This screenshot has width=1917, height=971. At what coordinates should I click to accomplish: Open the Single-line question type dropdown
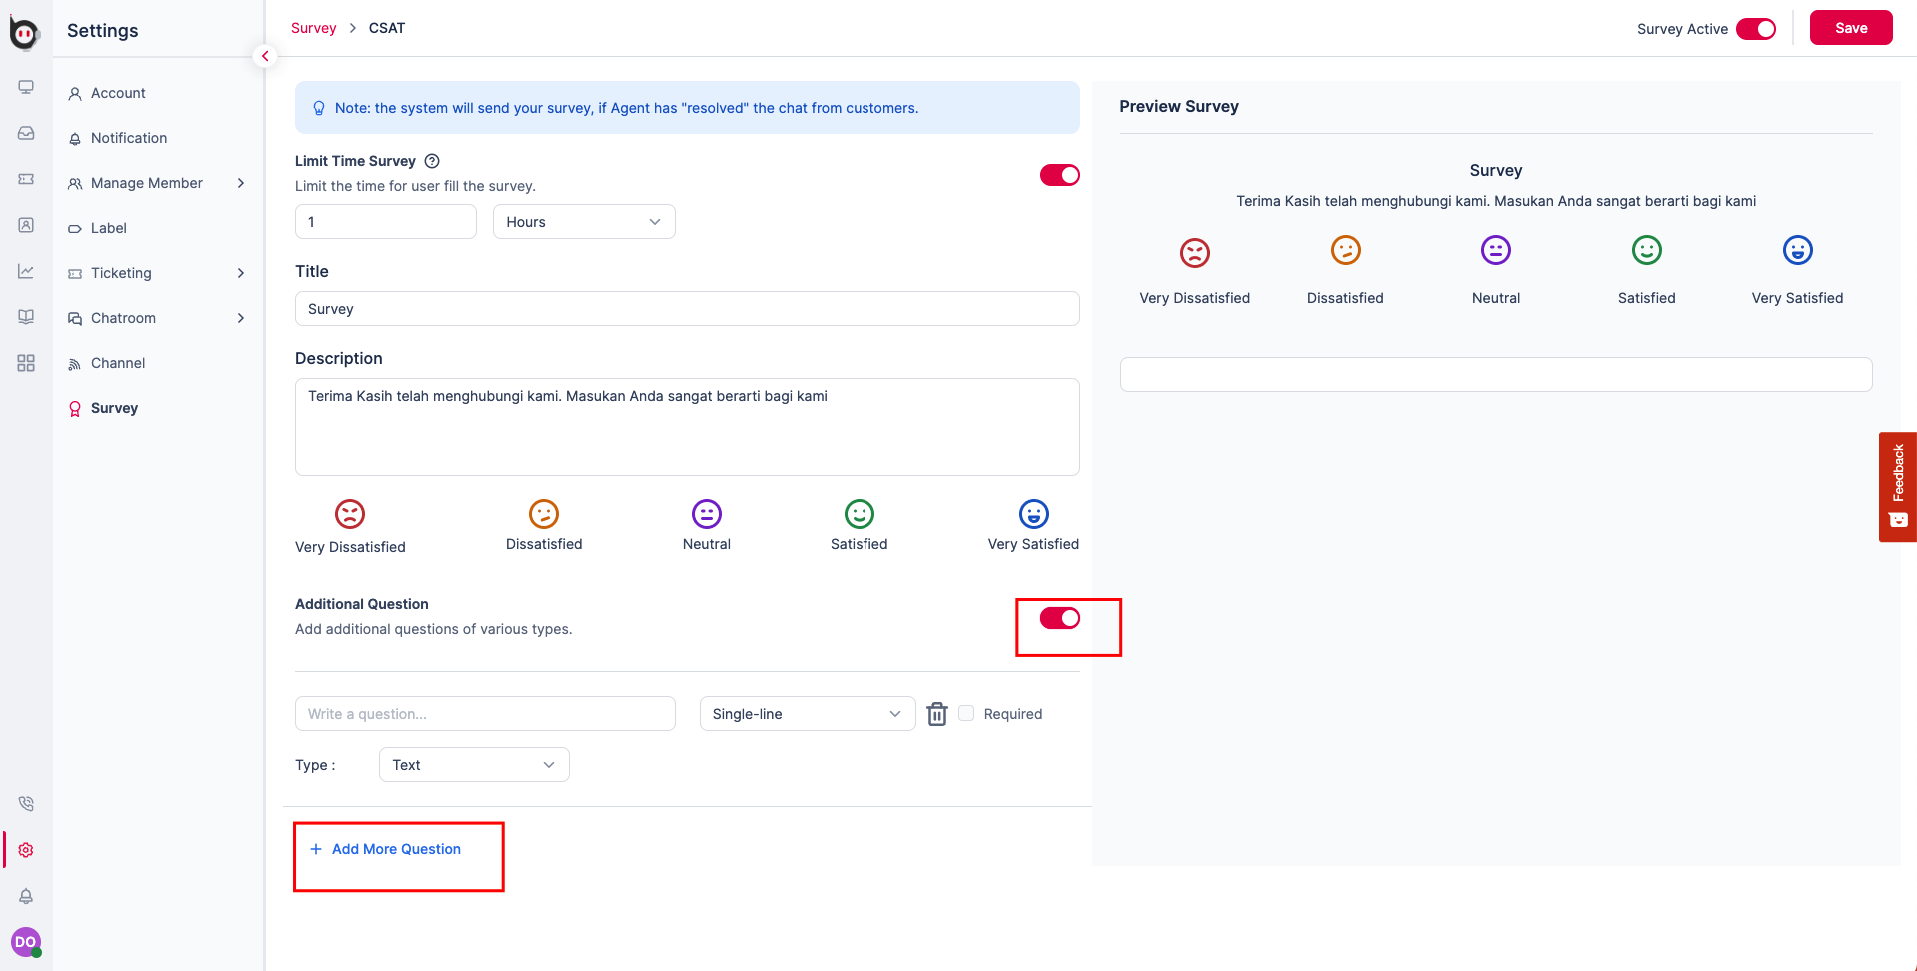[x=806, y=714]
